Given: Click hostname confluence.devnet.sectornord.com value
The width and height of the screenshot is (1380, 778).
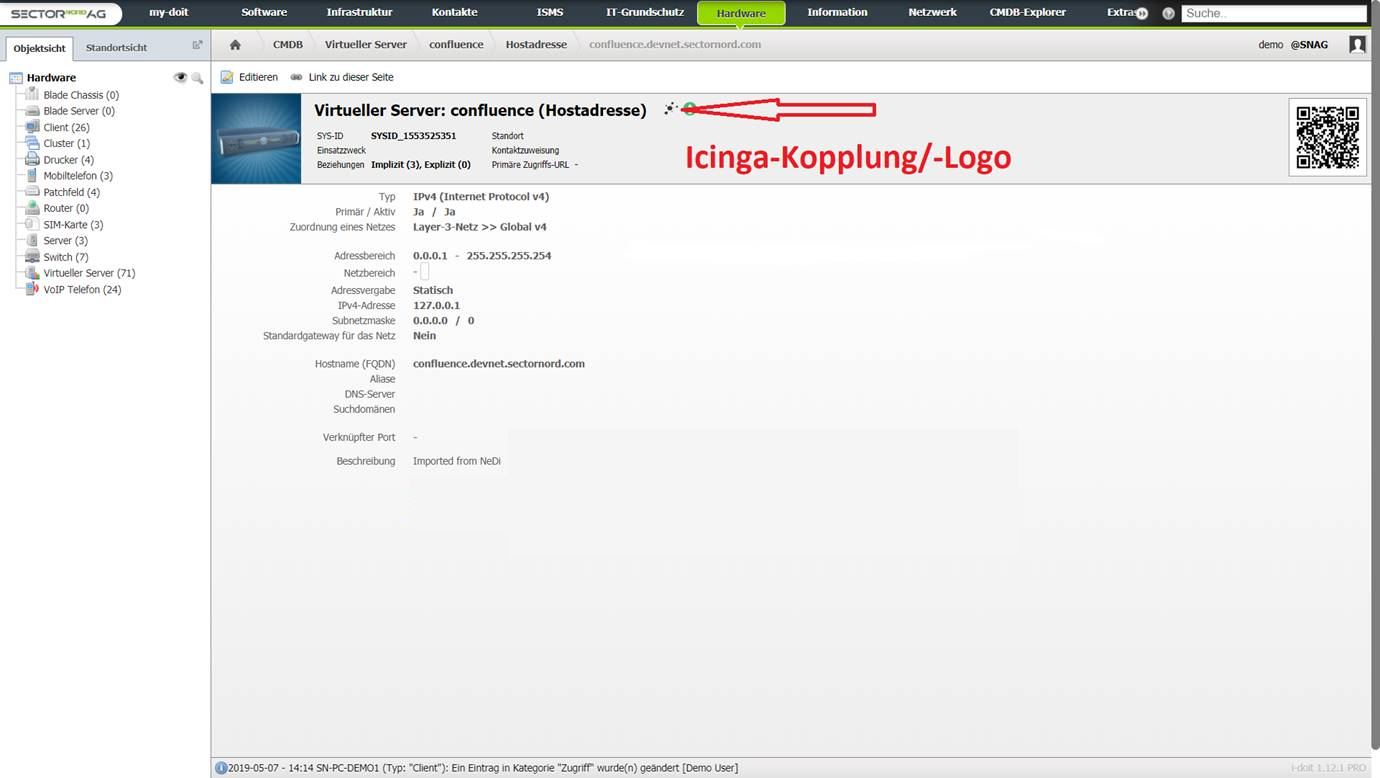Looking at the screenshot, I should coord(499,364).
